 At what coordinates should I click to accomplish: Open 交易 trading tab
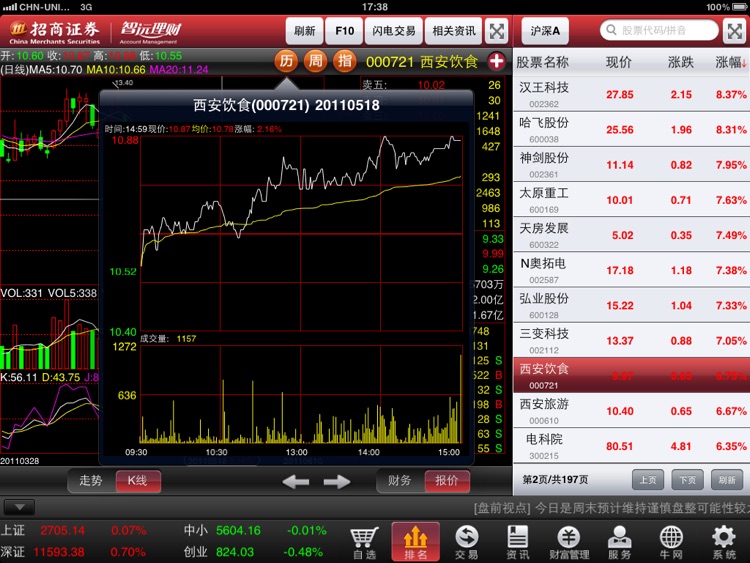click(466, 542)
